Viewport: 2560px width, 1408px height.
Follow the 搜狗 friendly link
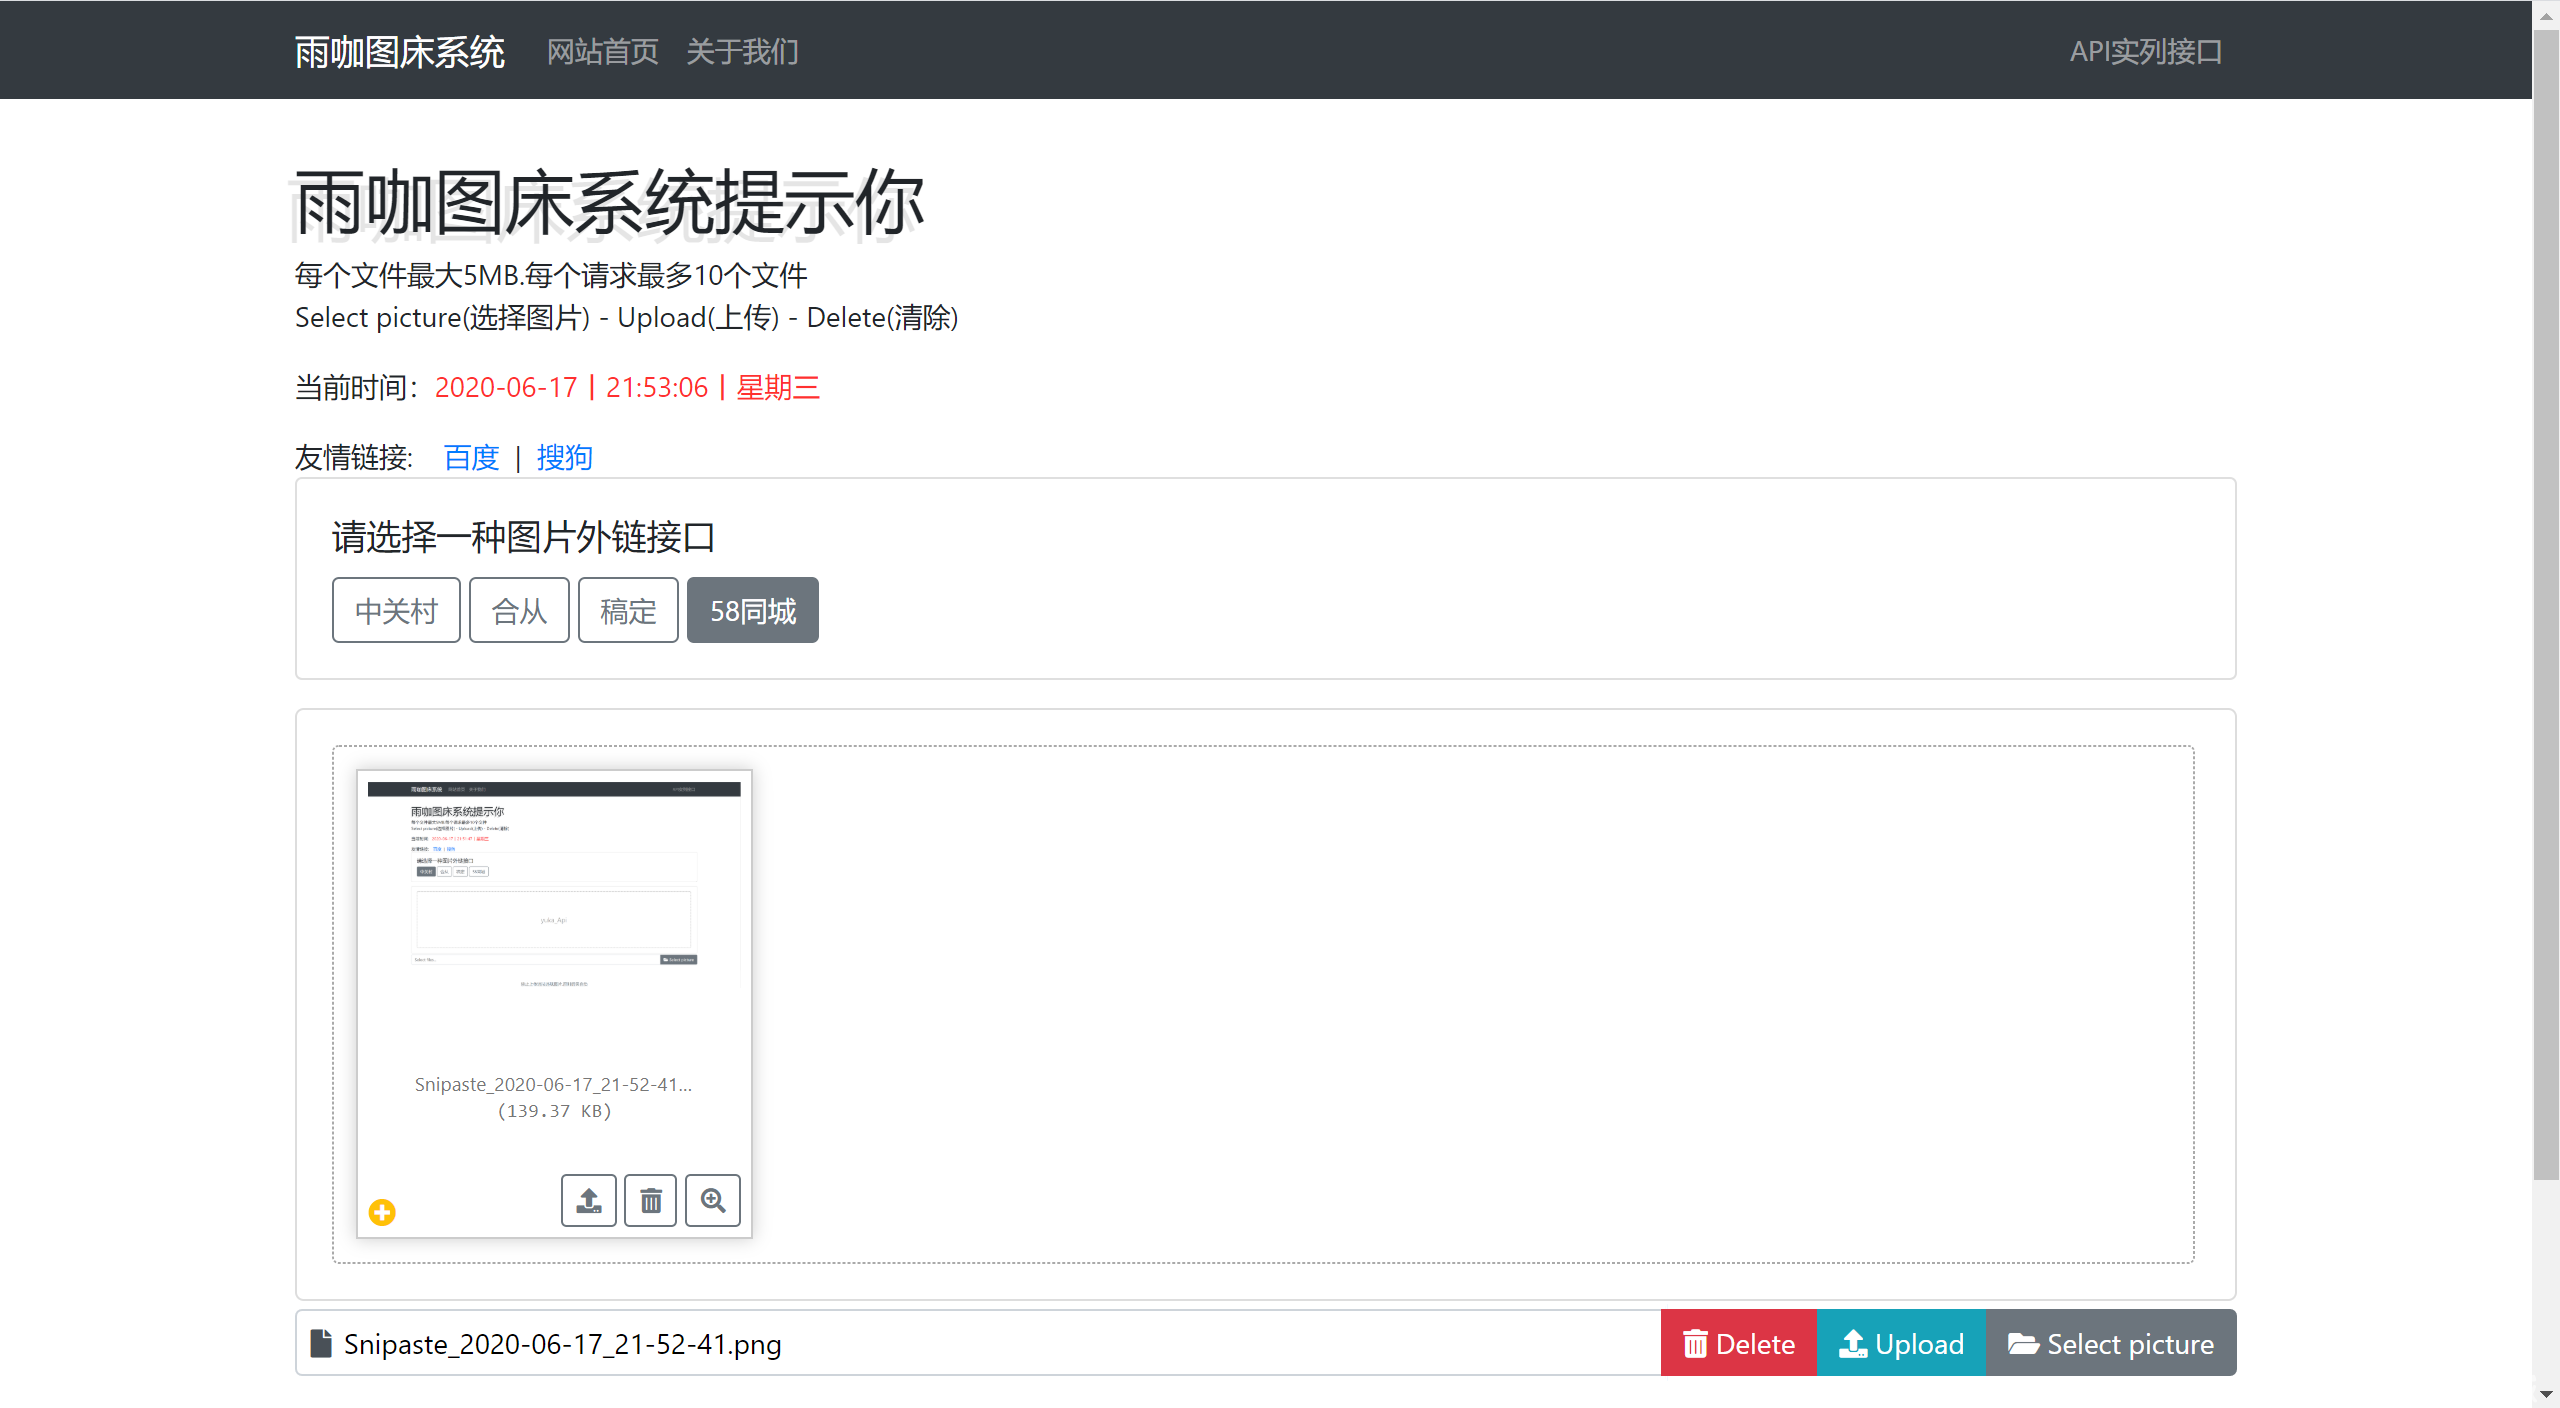coord(564,457)
